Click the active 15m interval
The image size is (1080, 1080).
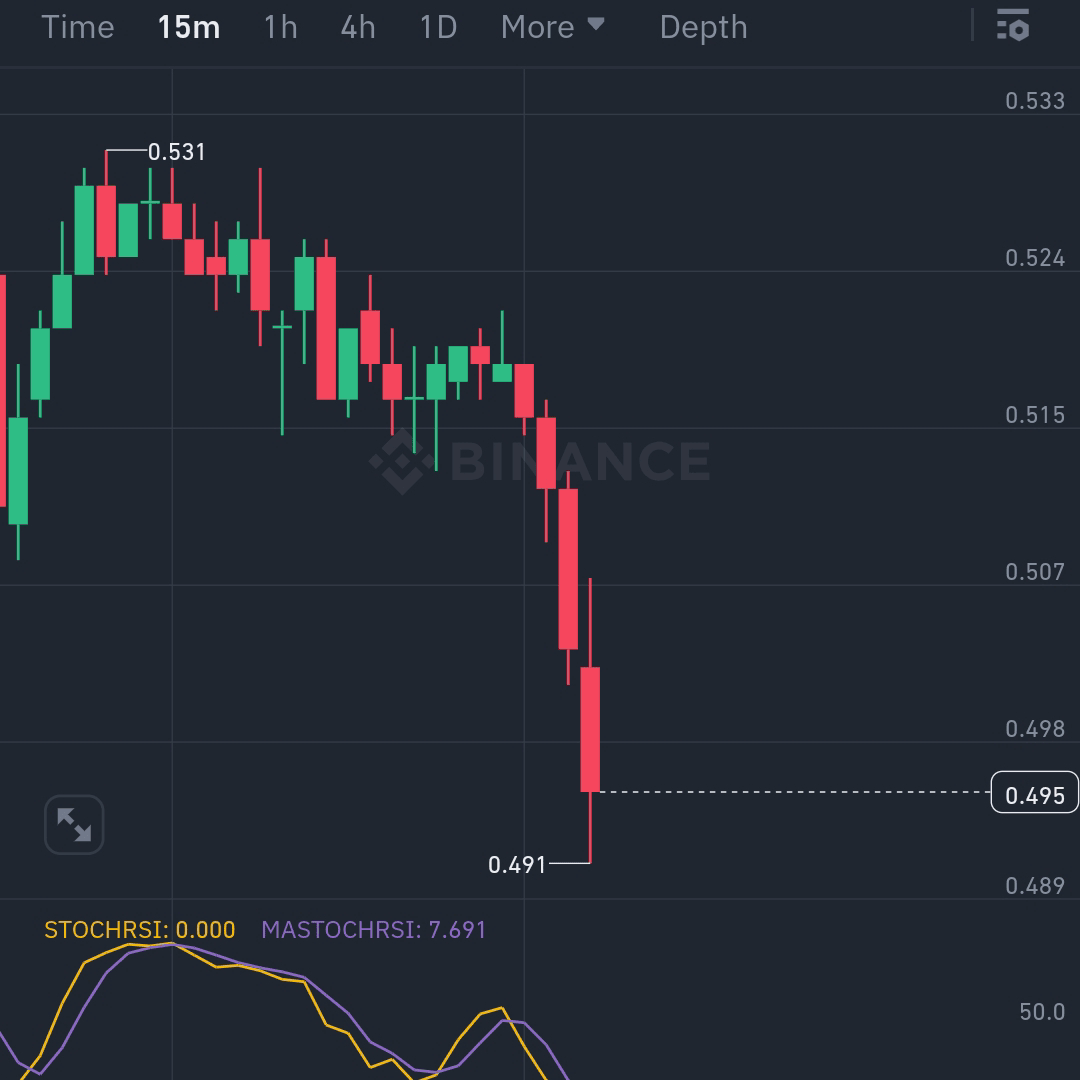(189, 27)
